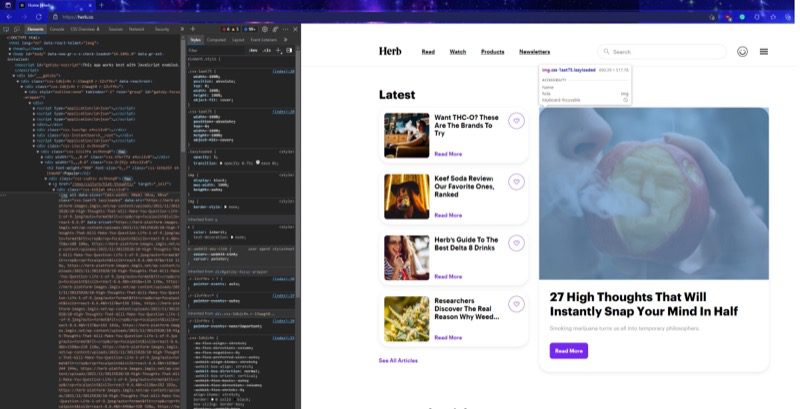The height and width of the screenshot is (409, 800).
Task: Expand the head element in DOM tree
Action: point(11,48)
